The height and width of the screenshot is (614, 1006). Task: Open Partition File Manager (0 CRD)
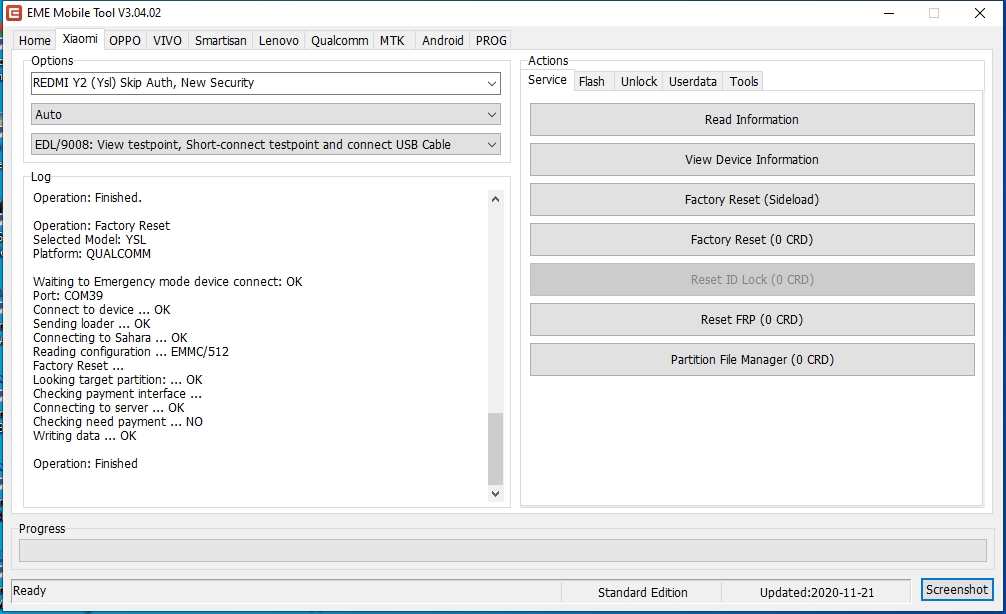click(x=752, y=359)
